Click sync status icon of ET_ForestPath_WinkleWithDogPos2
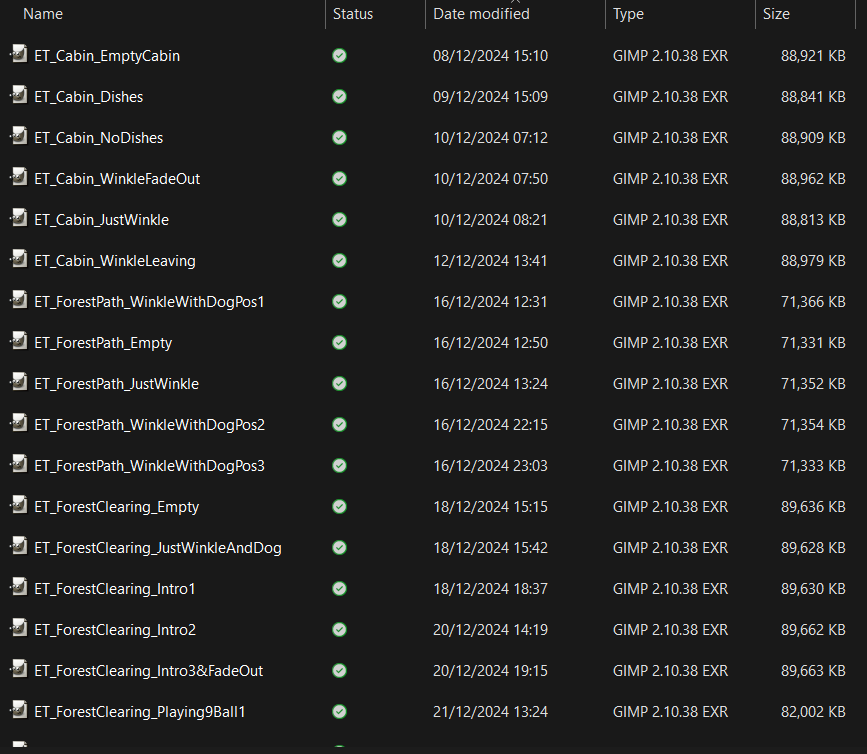 339,425
